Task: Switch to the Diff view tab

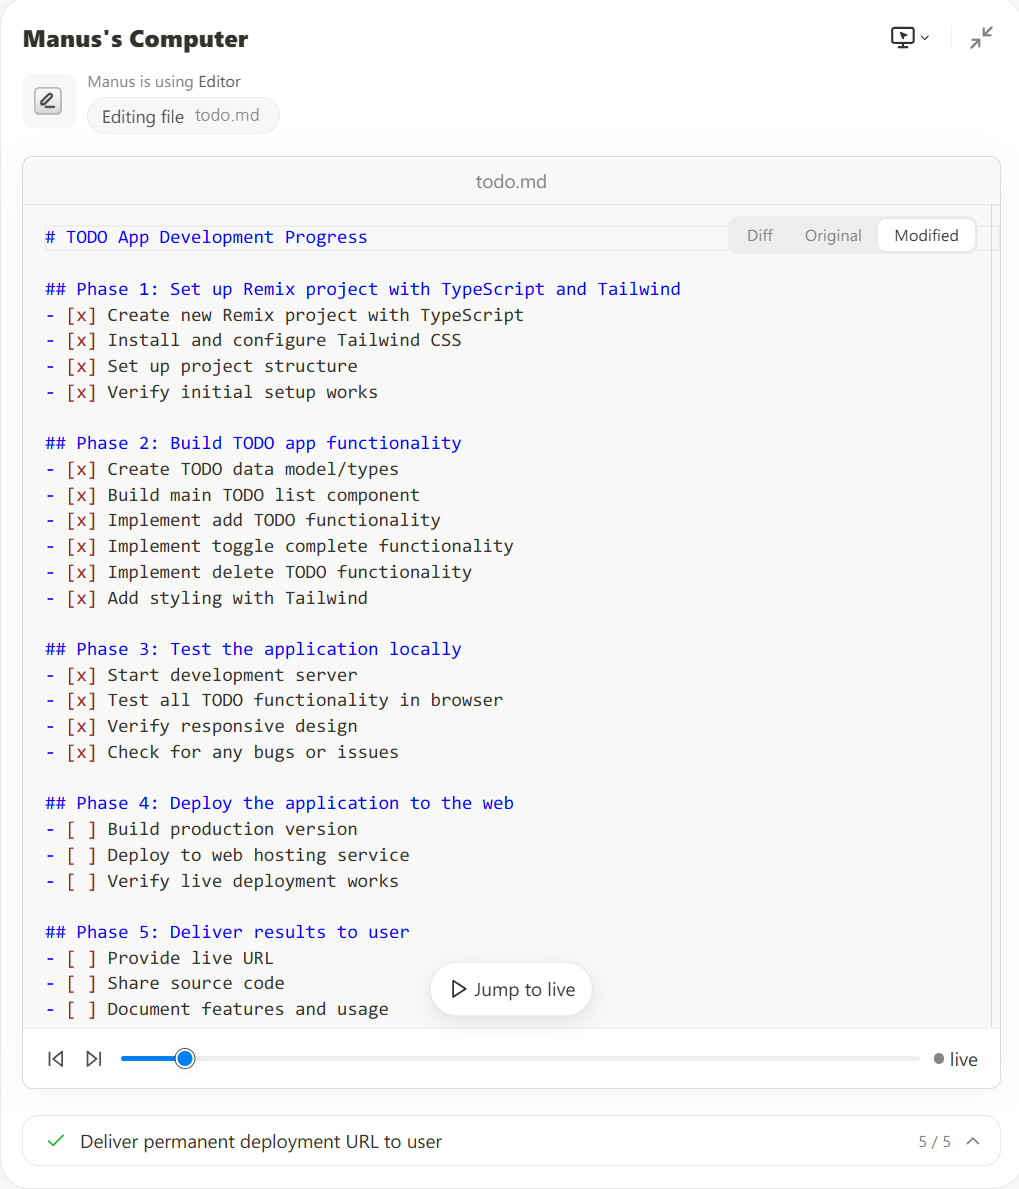Action: (x=760, y=236)
